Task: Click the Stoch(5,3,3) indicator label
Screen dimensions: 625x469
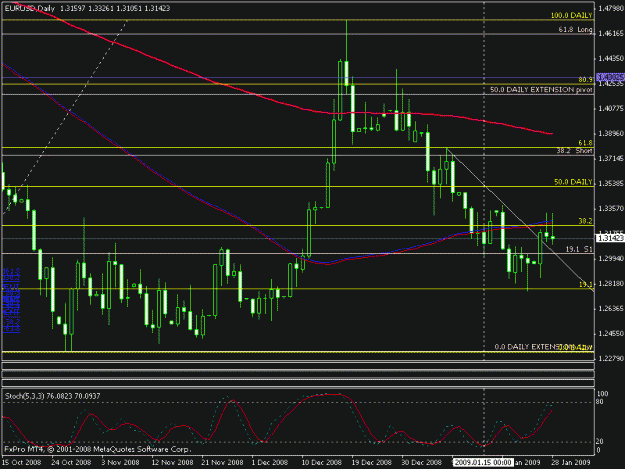Action: 53,396
